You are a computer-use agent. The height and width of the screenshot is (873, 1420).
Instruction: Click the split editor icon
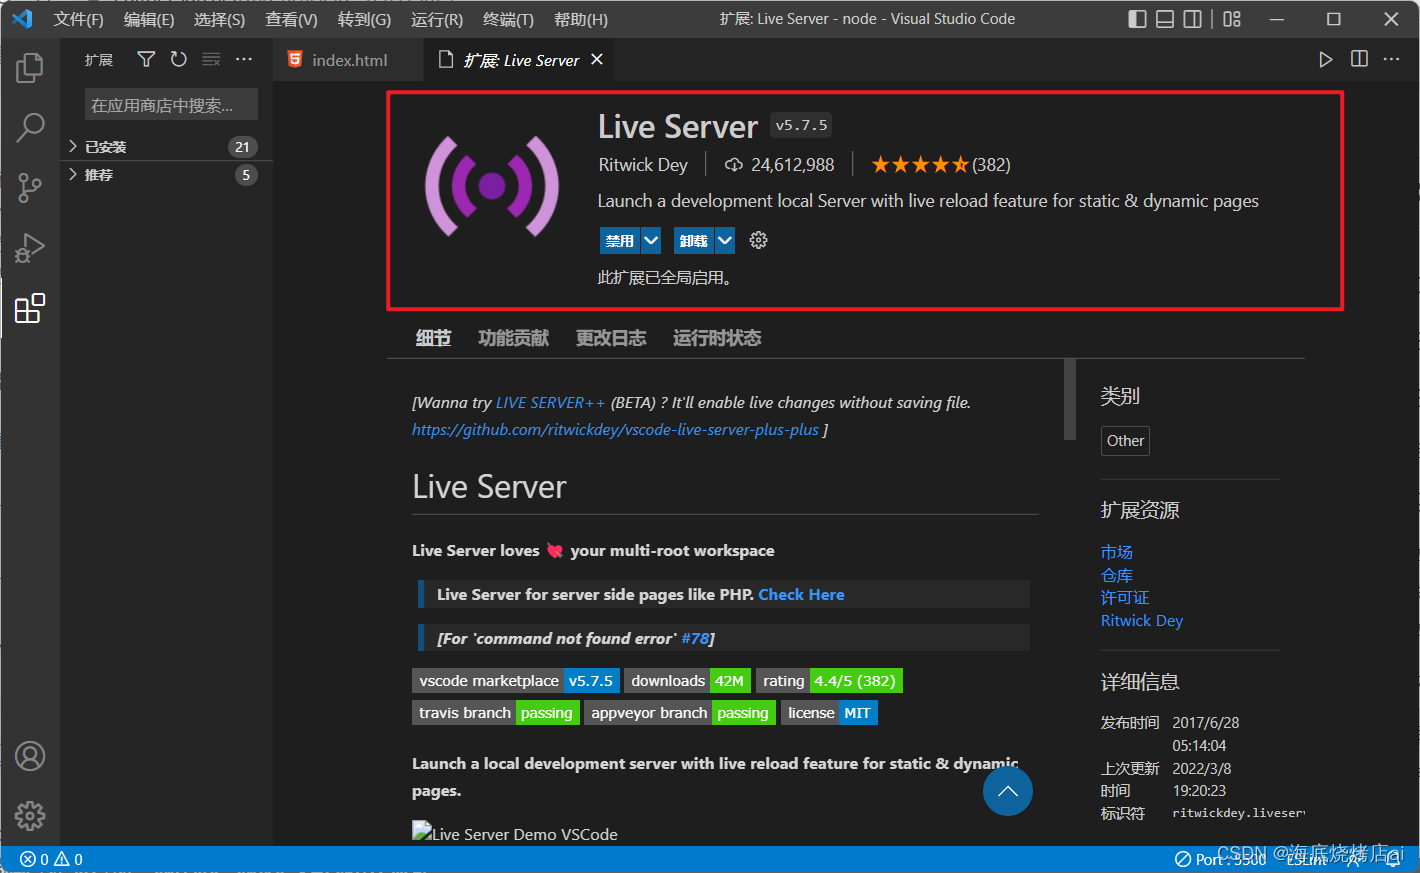pyautogui.click(x=1359, y=60)
